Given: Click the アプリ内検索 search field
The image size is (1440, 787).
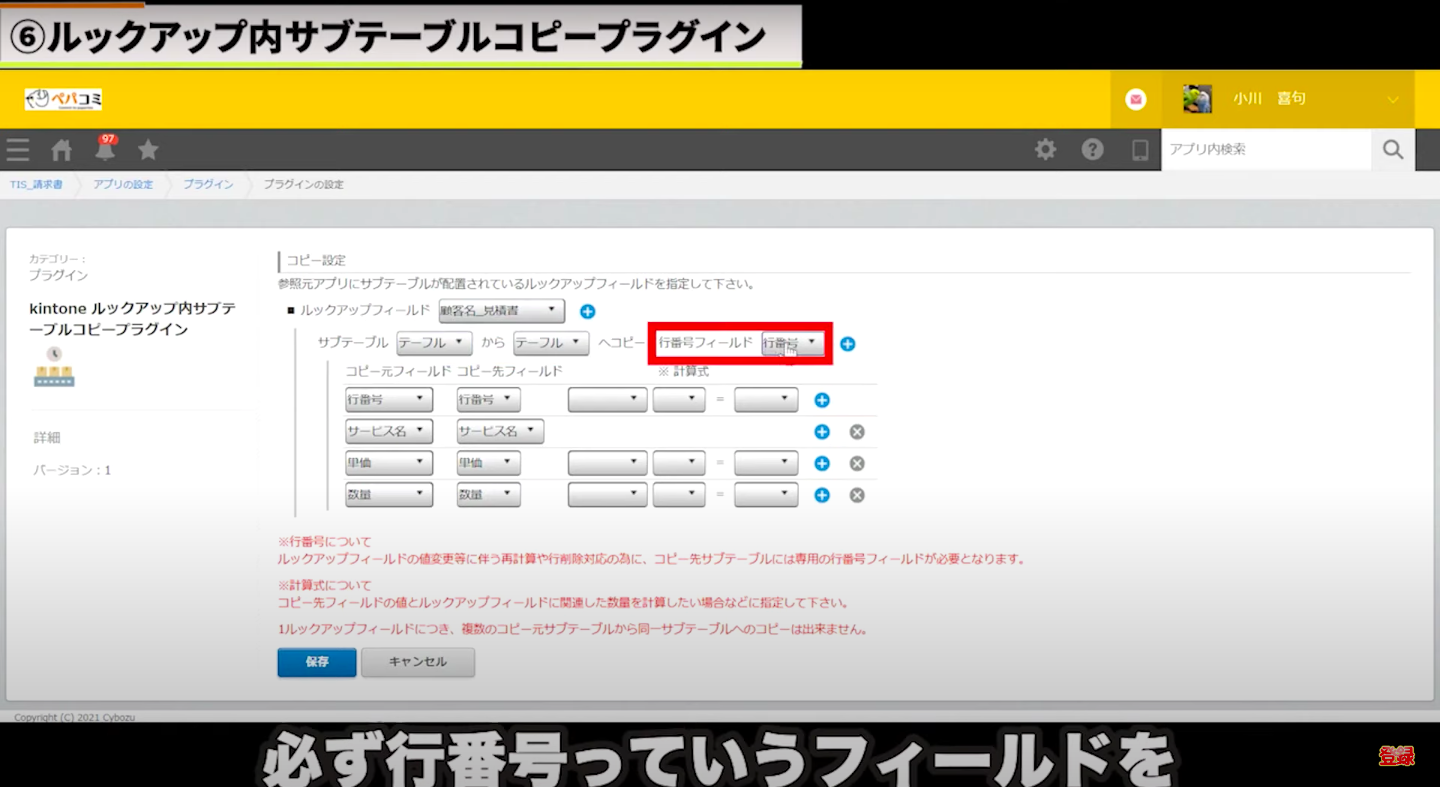Looking at the screenshot, I should (1265, 150).
